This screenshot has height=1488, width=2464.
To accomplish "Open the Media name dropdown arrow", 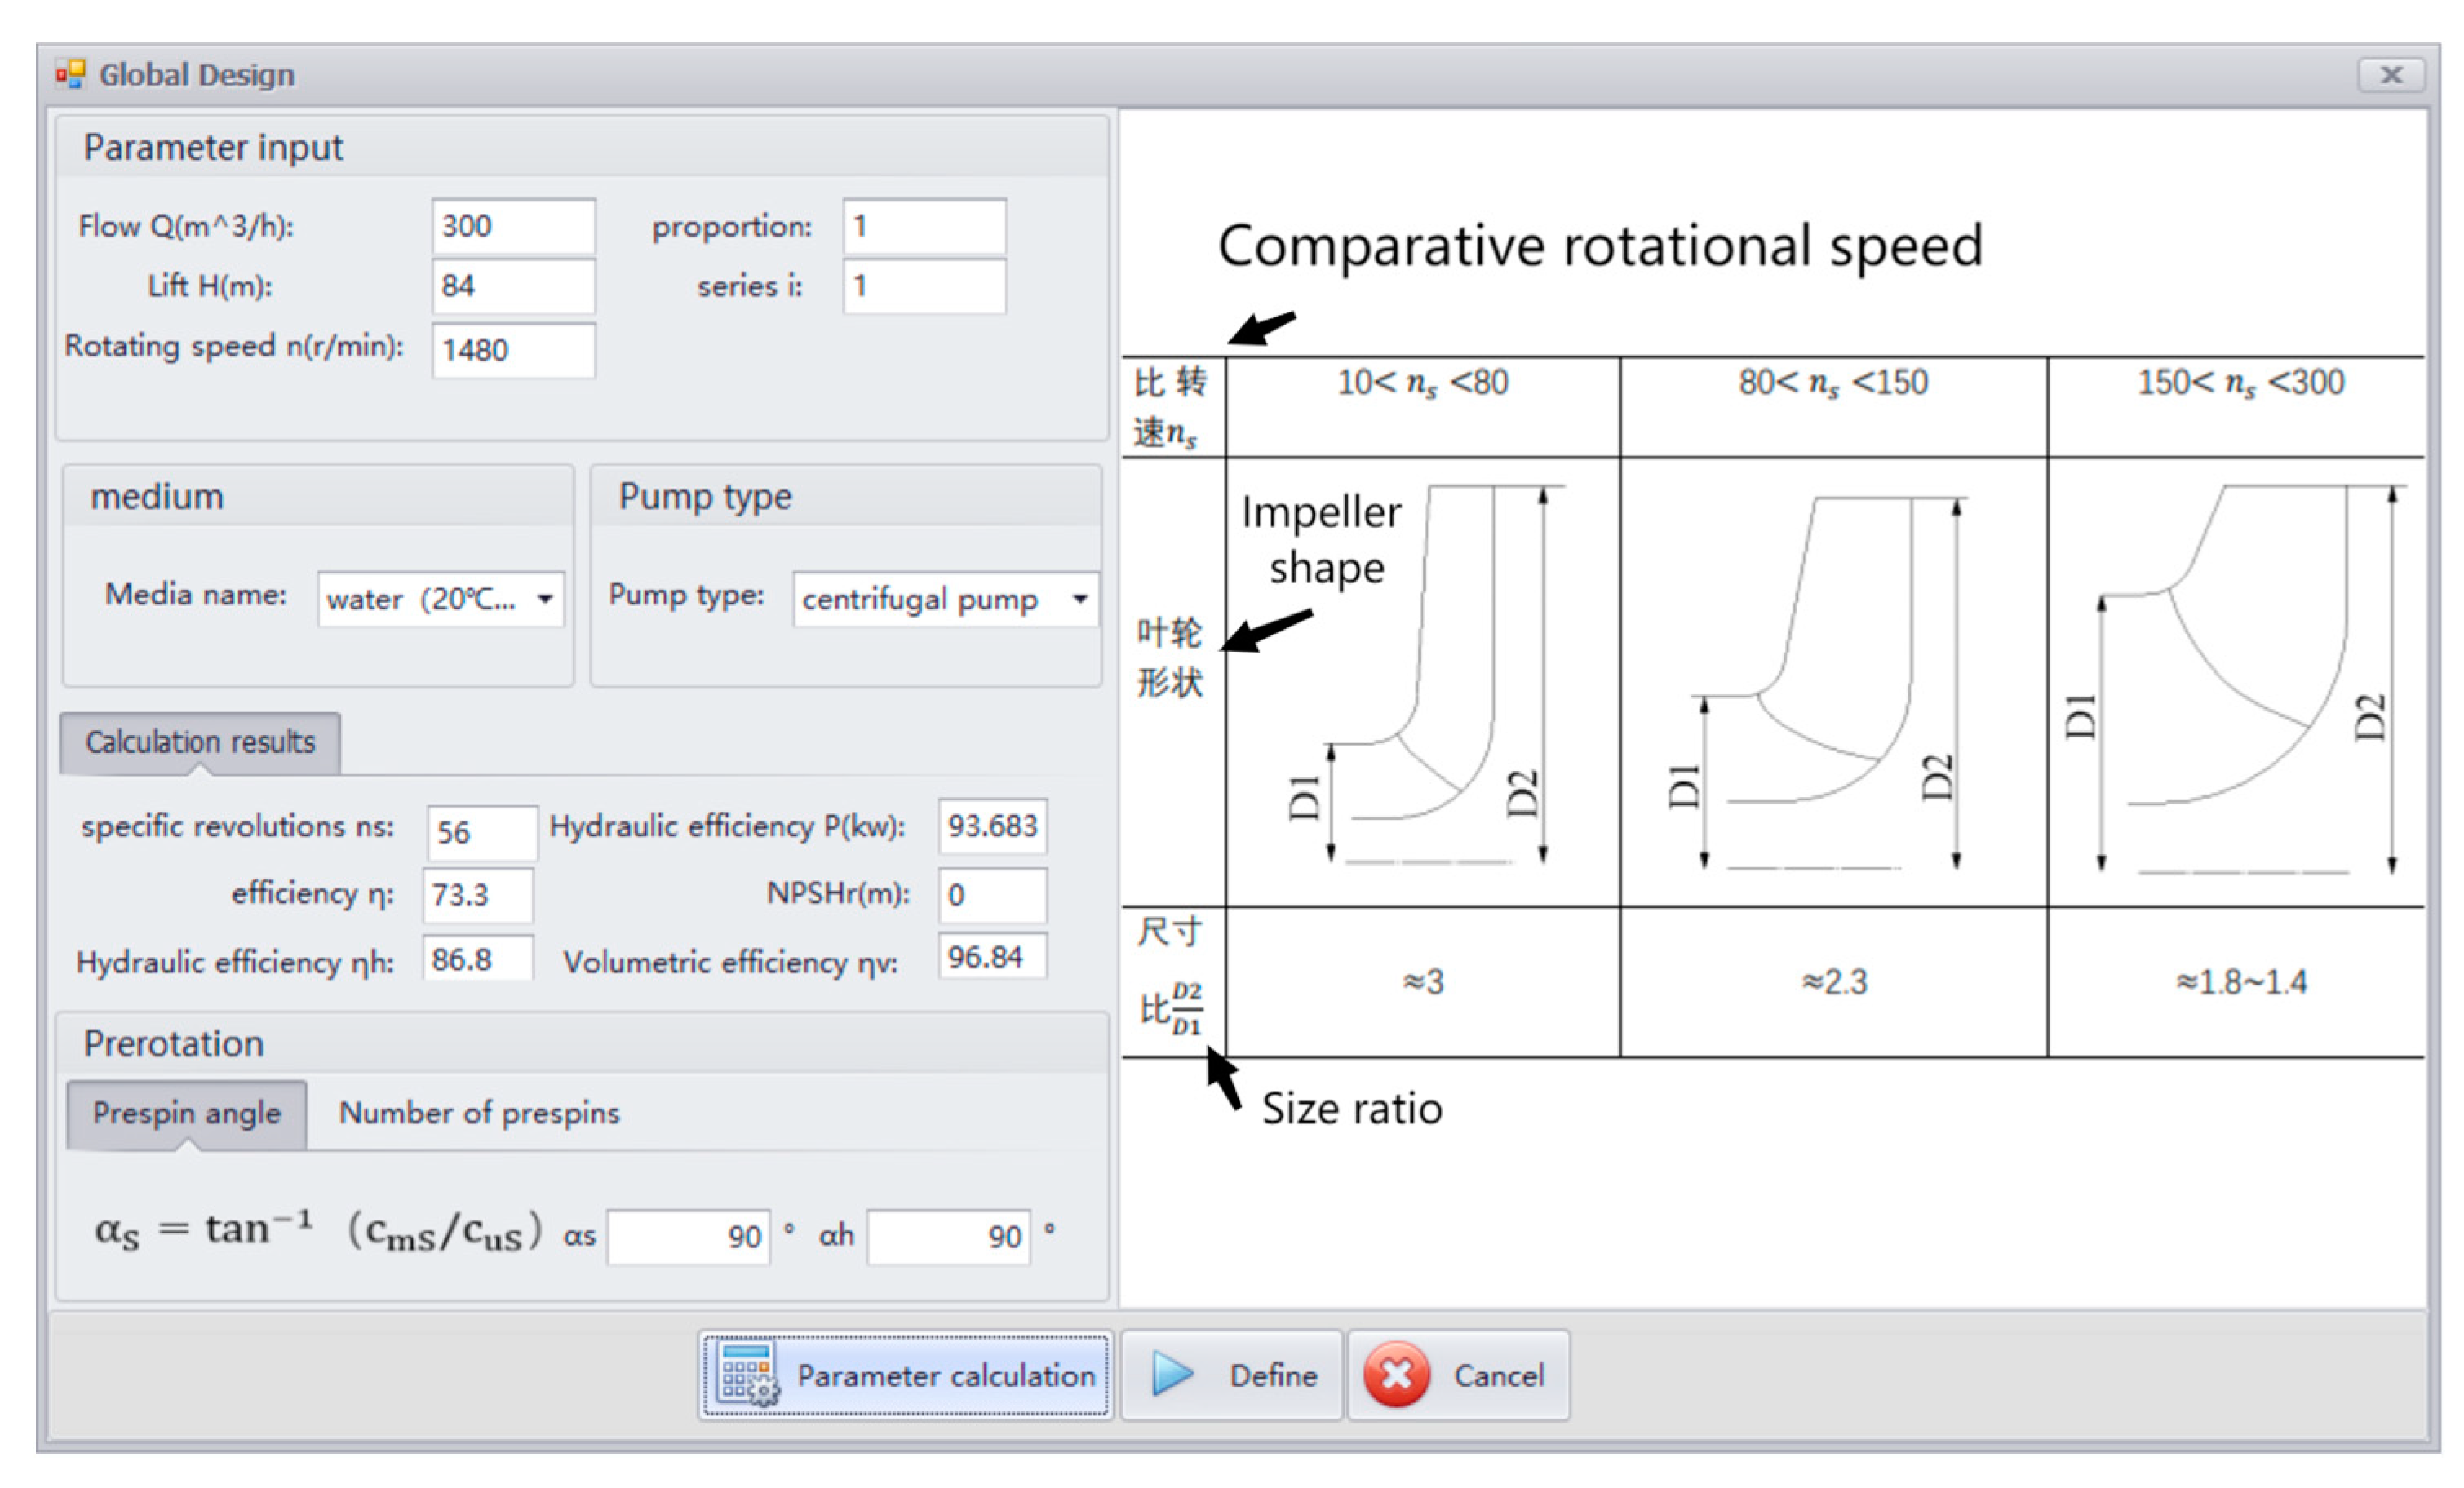I will tap(545, 599).
